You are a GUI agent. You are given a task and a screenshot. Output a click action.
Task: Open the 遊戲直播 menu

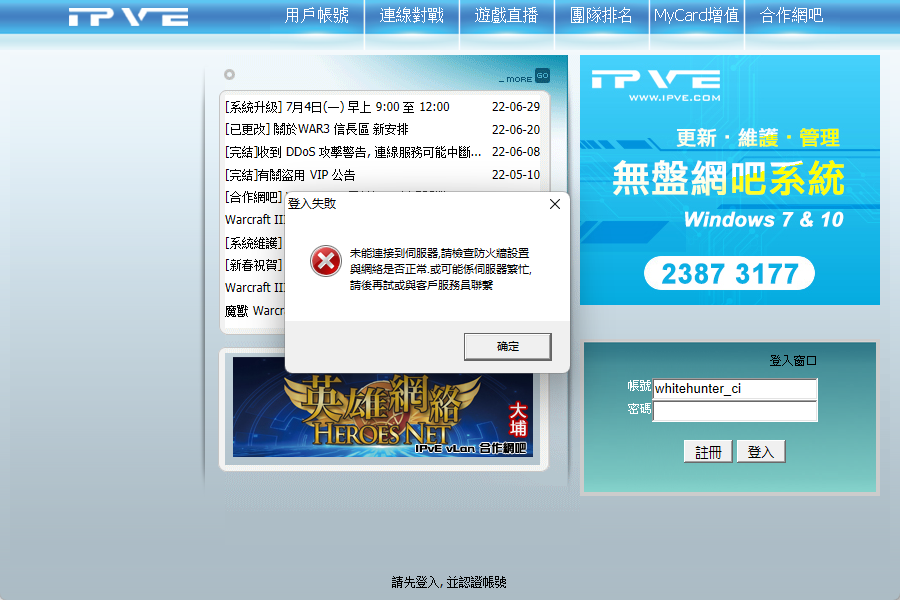pos(506,16)
